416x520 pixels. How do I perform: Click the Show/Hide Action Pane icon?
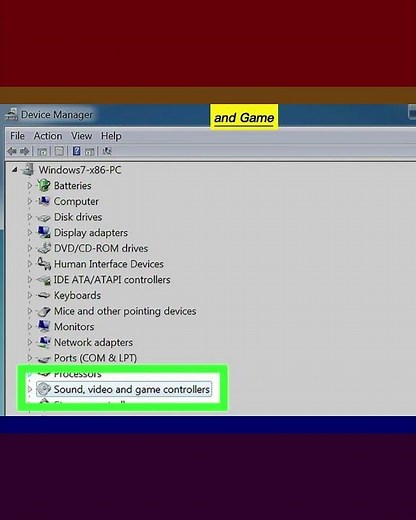(x=89, y=152)
